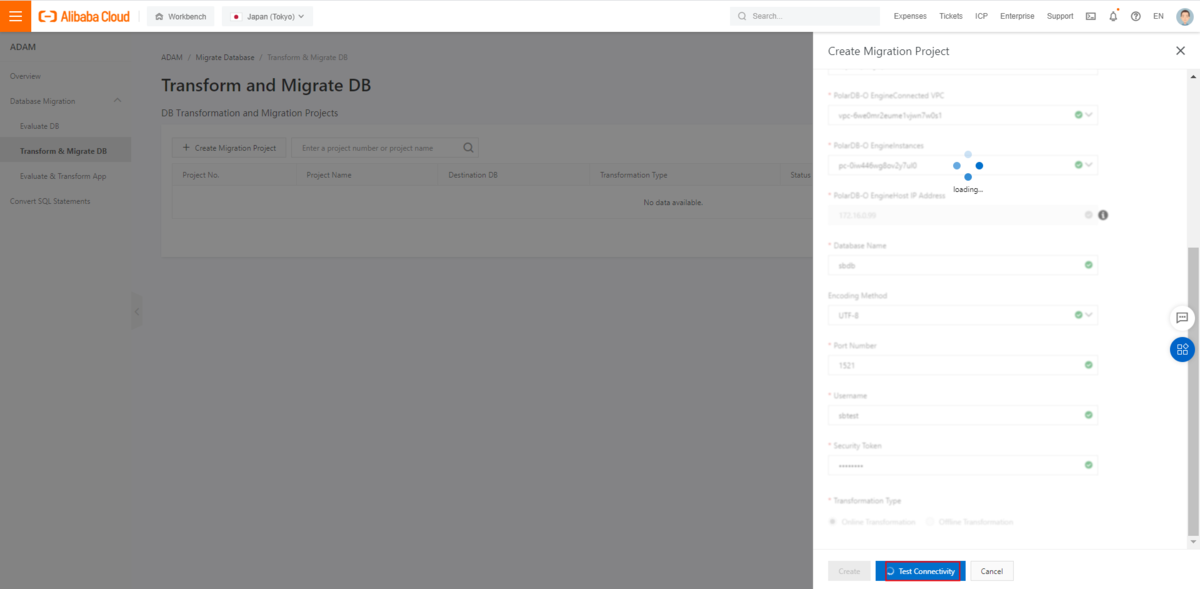Open the notifications bell

click(x=1114, y=16)
